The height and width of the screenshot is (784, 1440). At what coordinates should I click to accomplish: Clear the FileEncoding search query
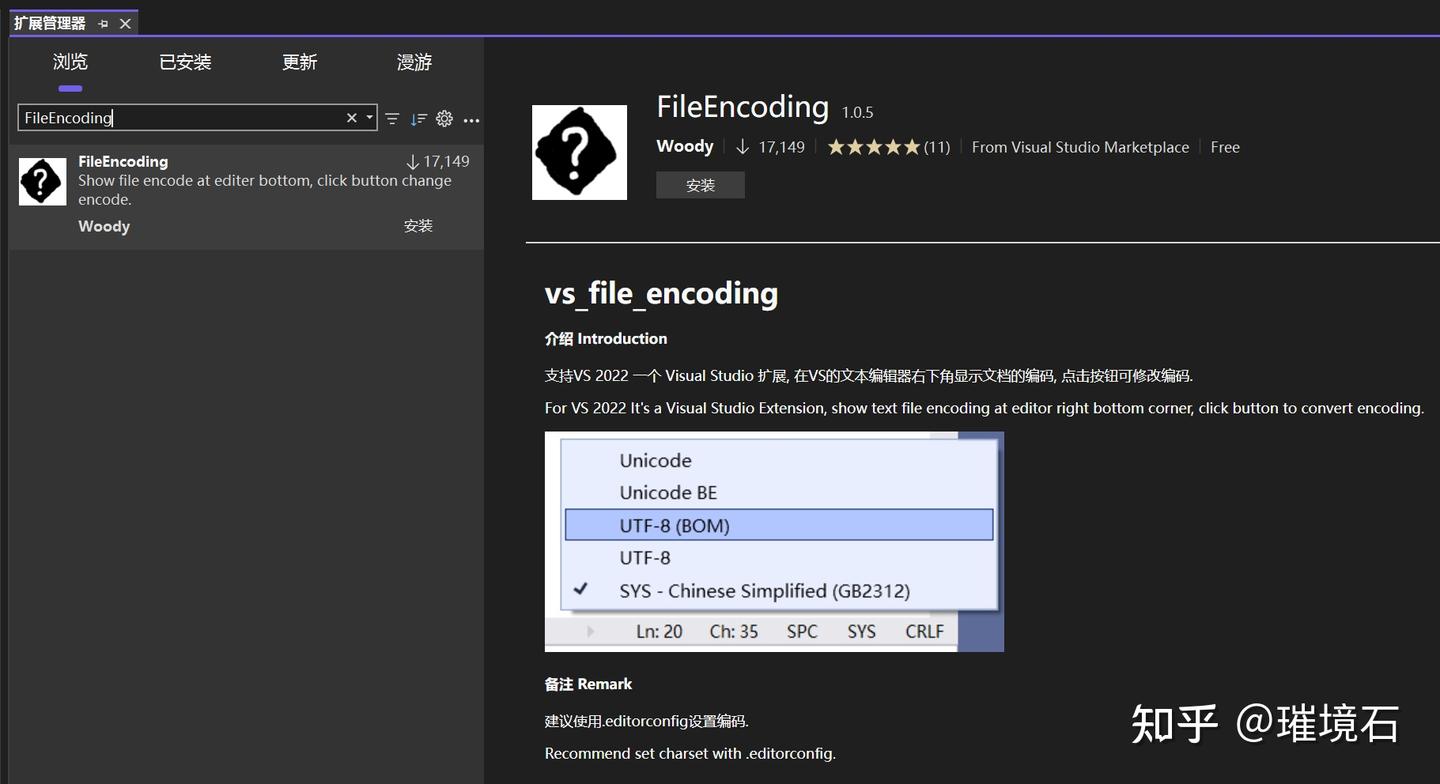(x=352, y=117)
